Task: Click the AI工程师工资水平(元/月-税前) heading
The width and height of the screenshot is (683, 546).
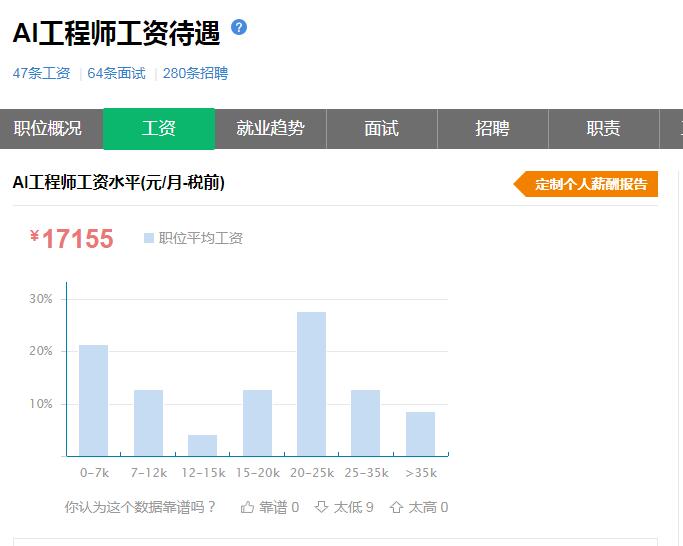Action: (x=118, y=183)
